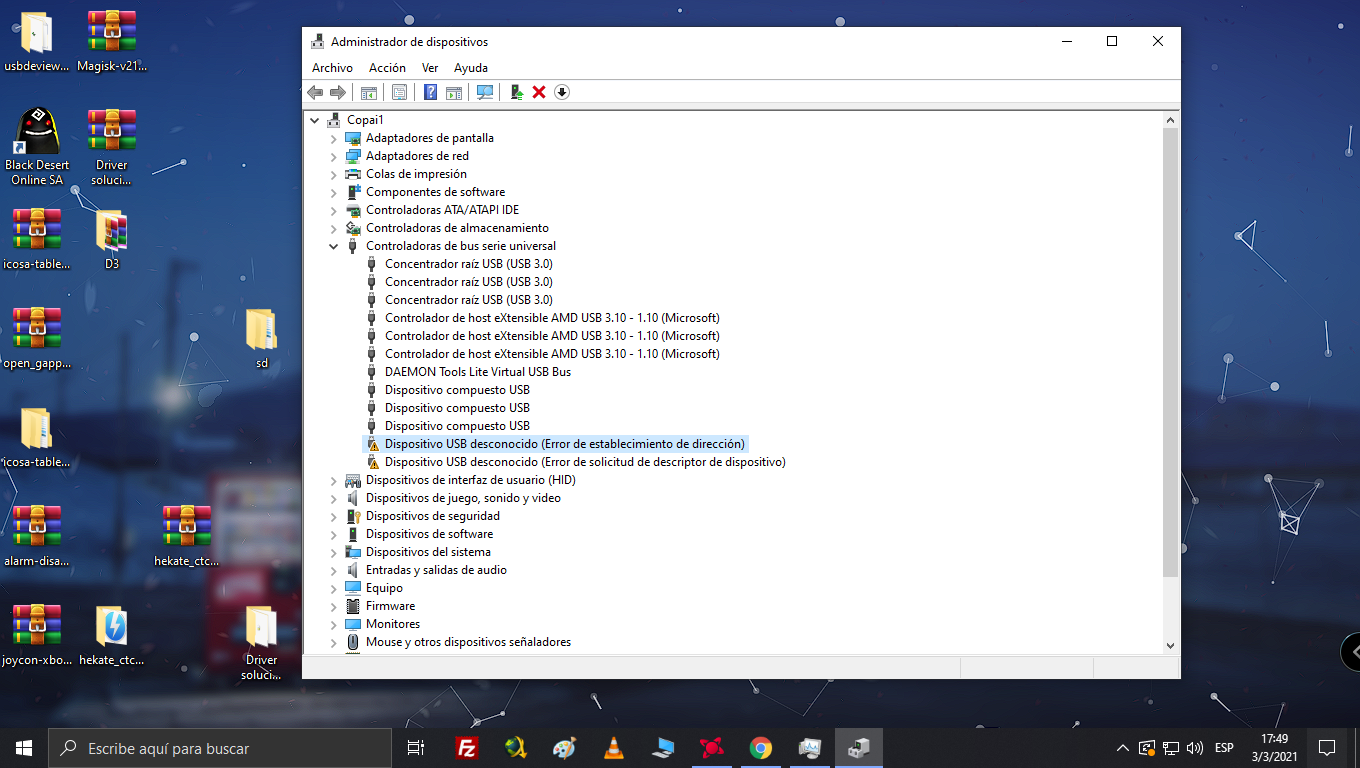Click the Back arrow in Device Manager toolbar
This screenshot has width=1360, height=768.
[x=315, y=92]
